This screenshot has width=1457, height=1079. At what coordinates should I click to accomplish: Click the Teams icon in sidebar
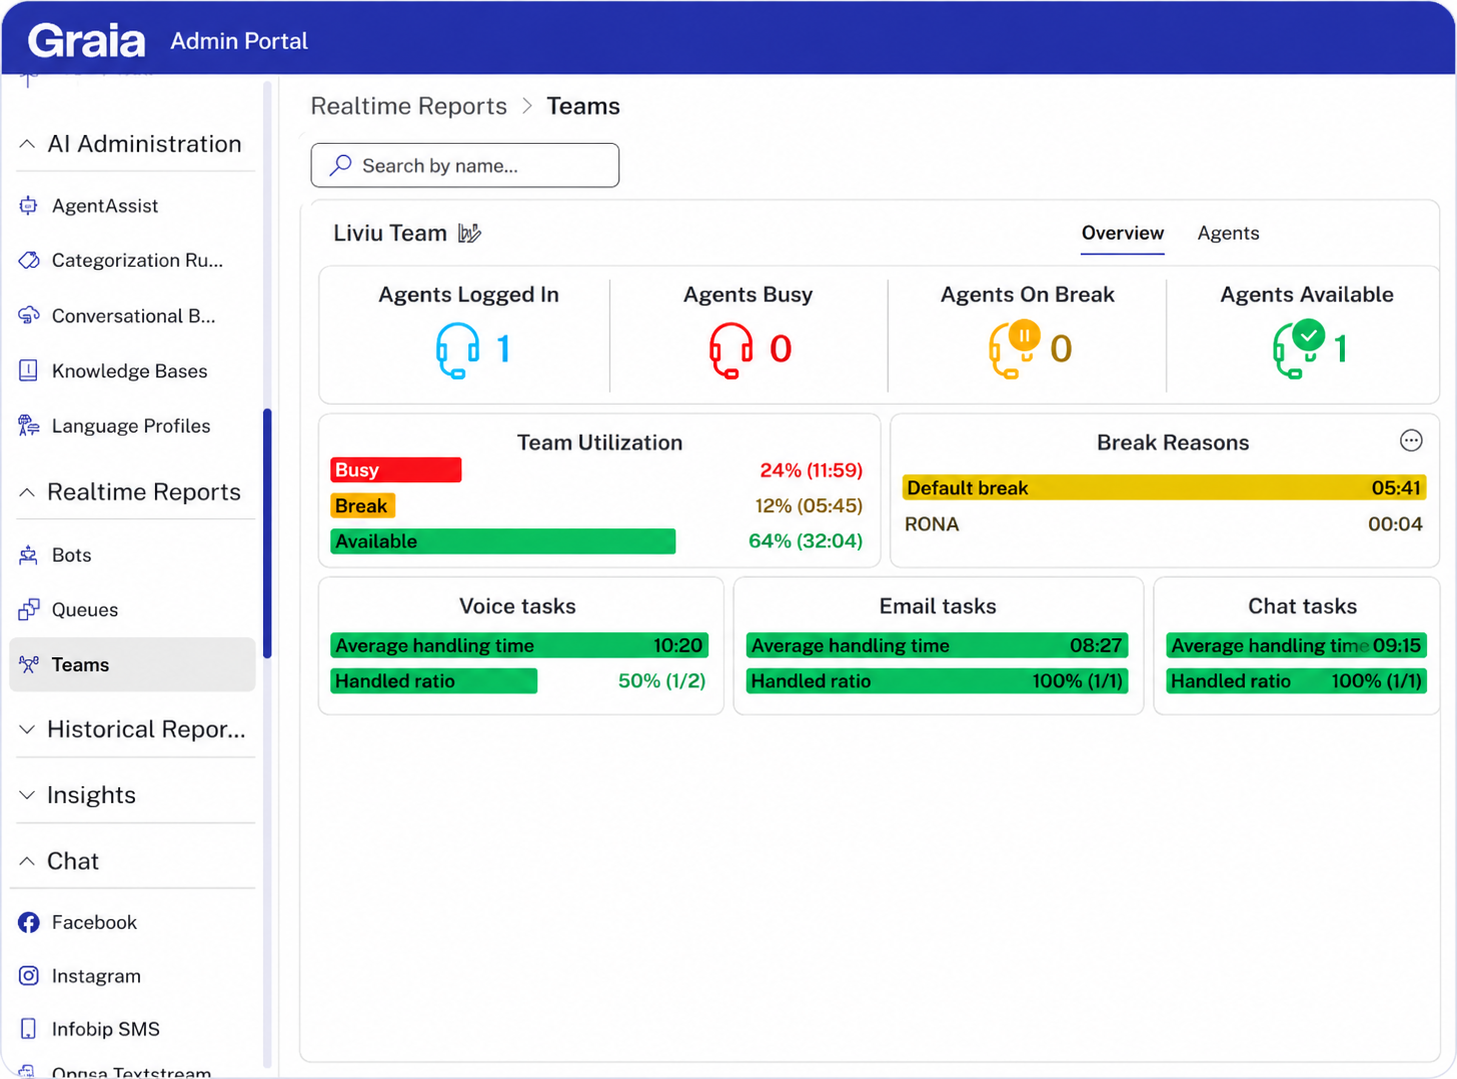[x=29, y=664]
